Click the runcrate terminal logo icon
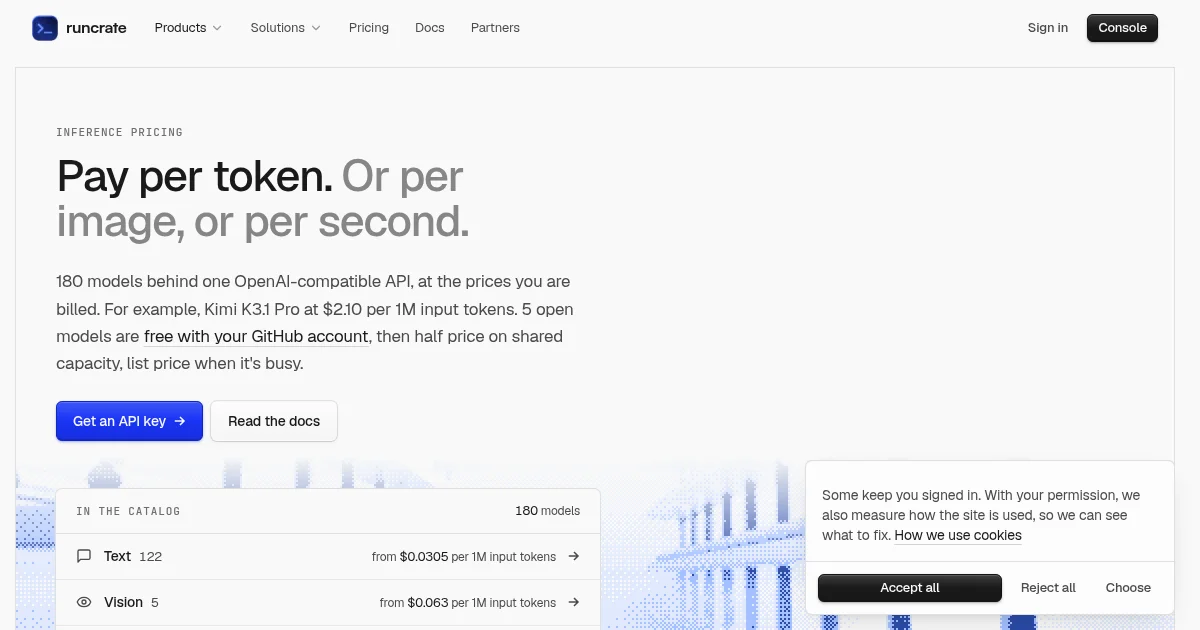 coord(45,28)
